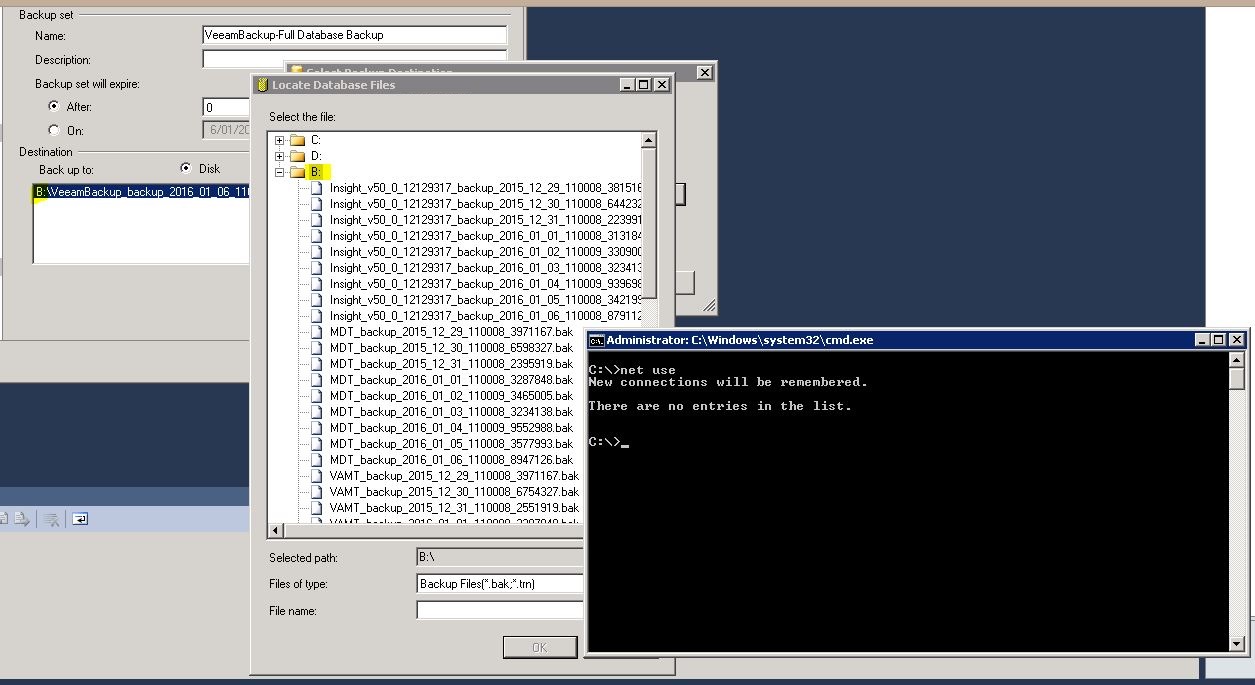This screenshot has width=1255, height=685.
Task: Select MDT_backup_2015_12_30_110008_6598327.bak
Action: coord(451,348)
